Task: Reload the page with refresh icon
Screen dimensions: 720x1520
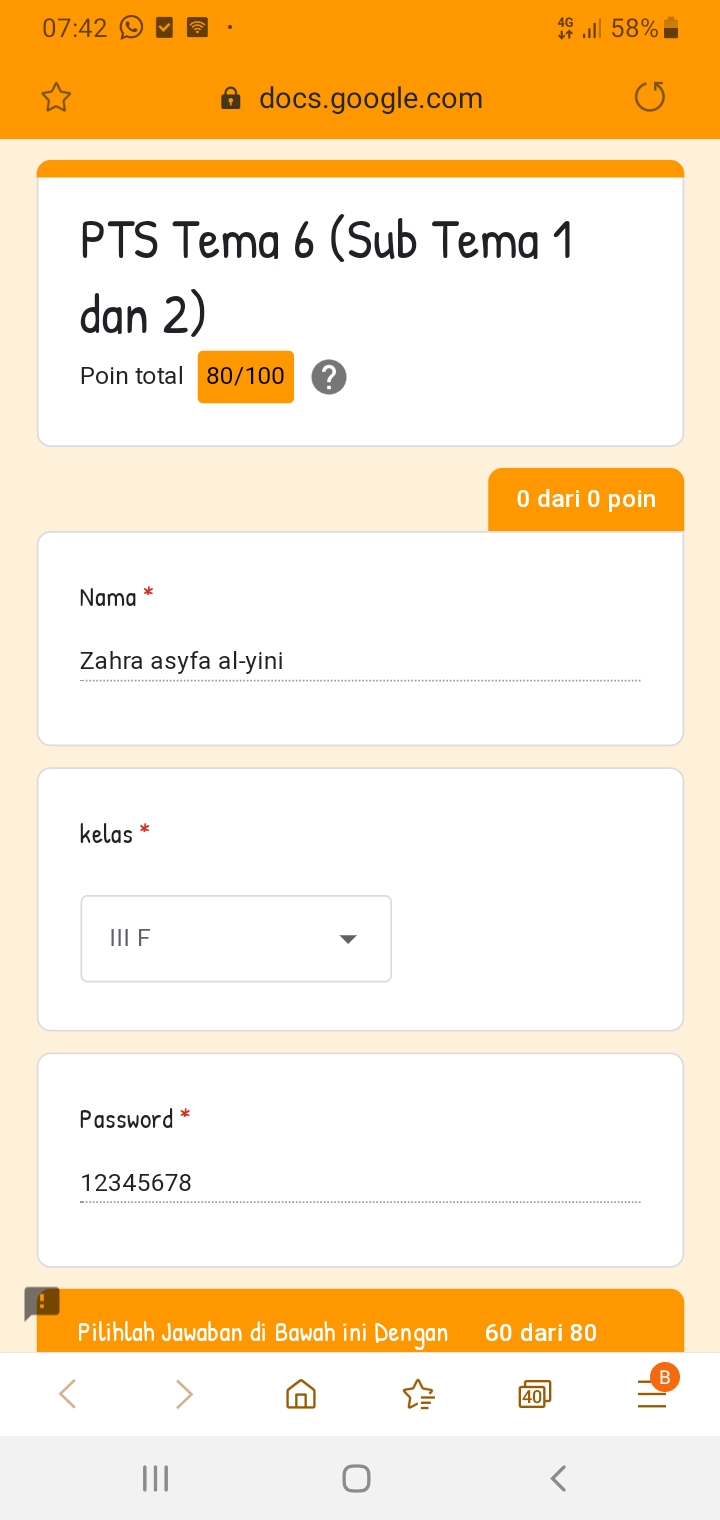Action: [650, 97]
